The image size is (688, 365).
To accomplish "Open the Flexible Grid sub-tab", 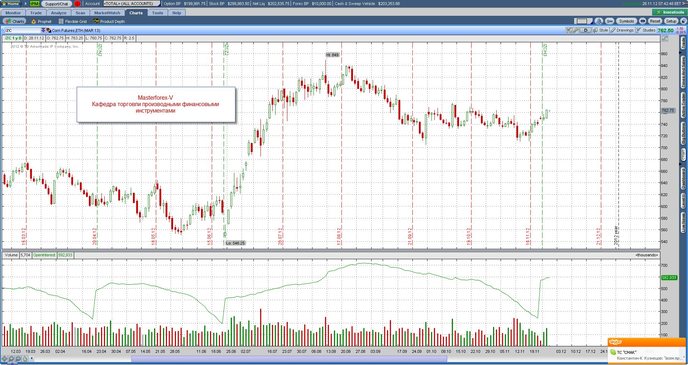I will [x=72, y=21].
